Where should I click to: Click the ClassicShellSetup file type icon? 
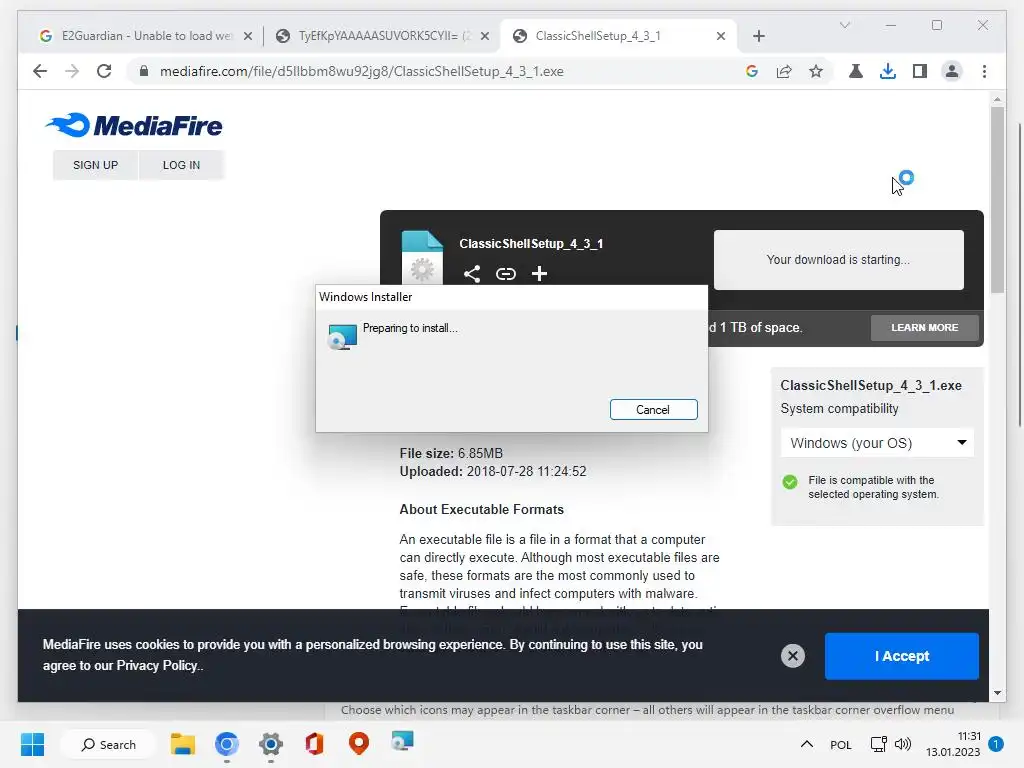click(x=422, y=257)
